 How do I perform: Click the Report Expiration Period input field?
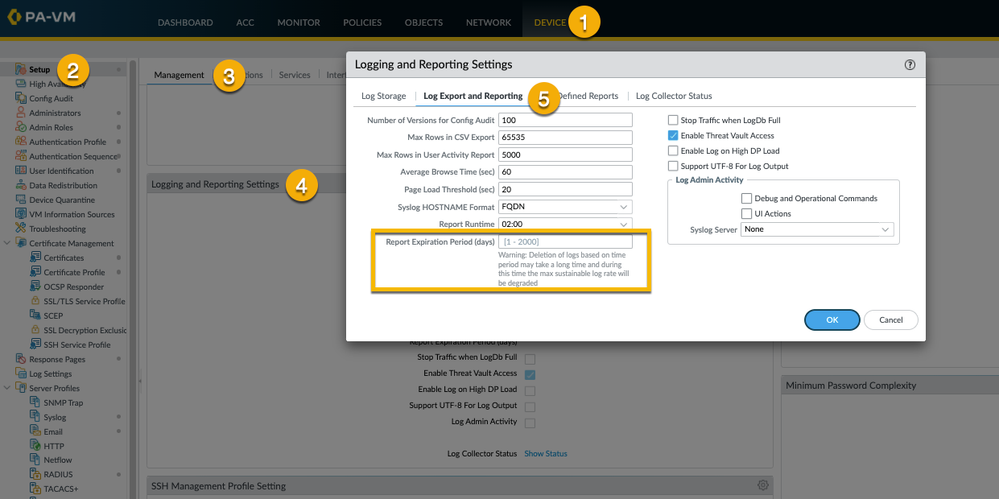click(565, 242)
